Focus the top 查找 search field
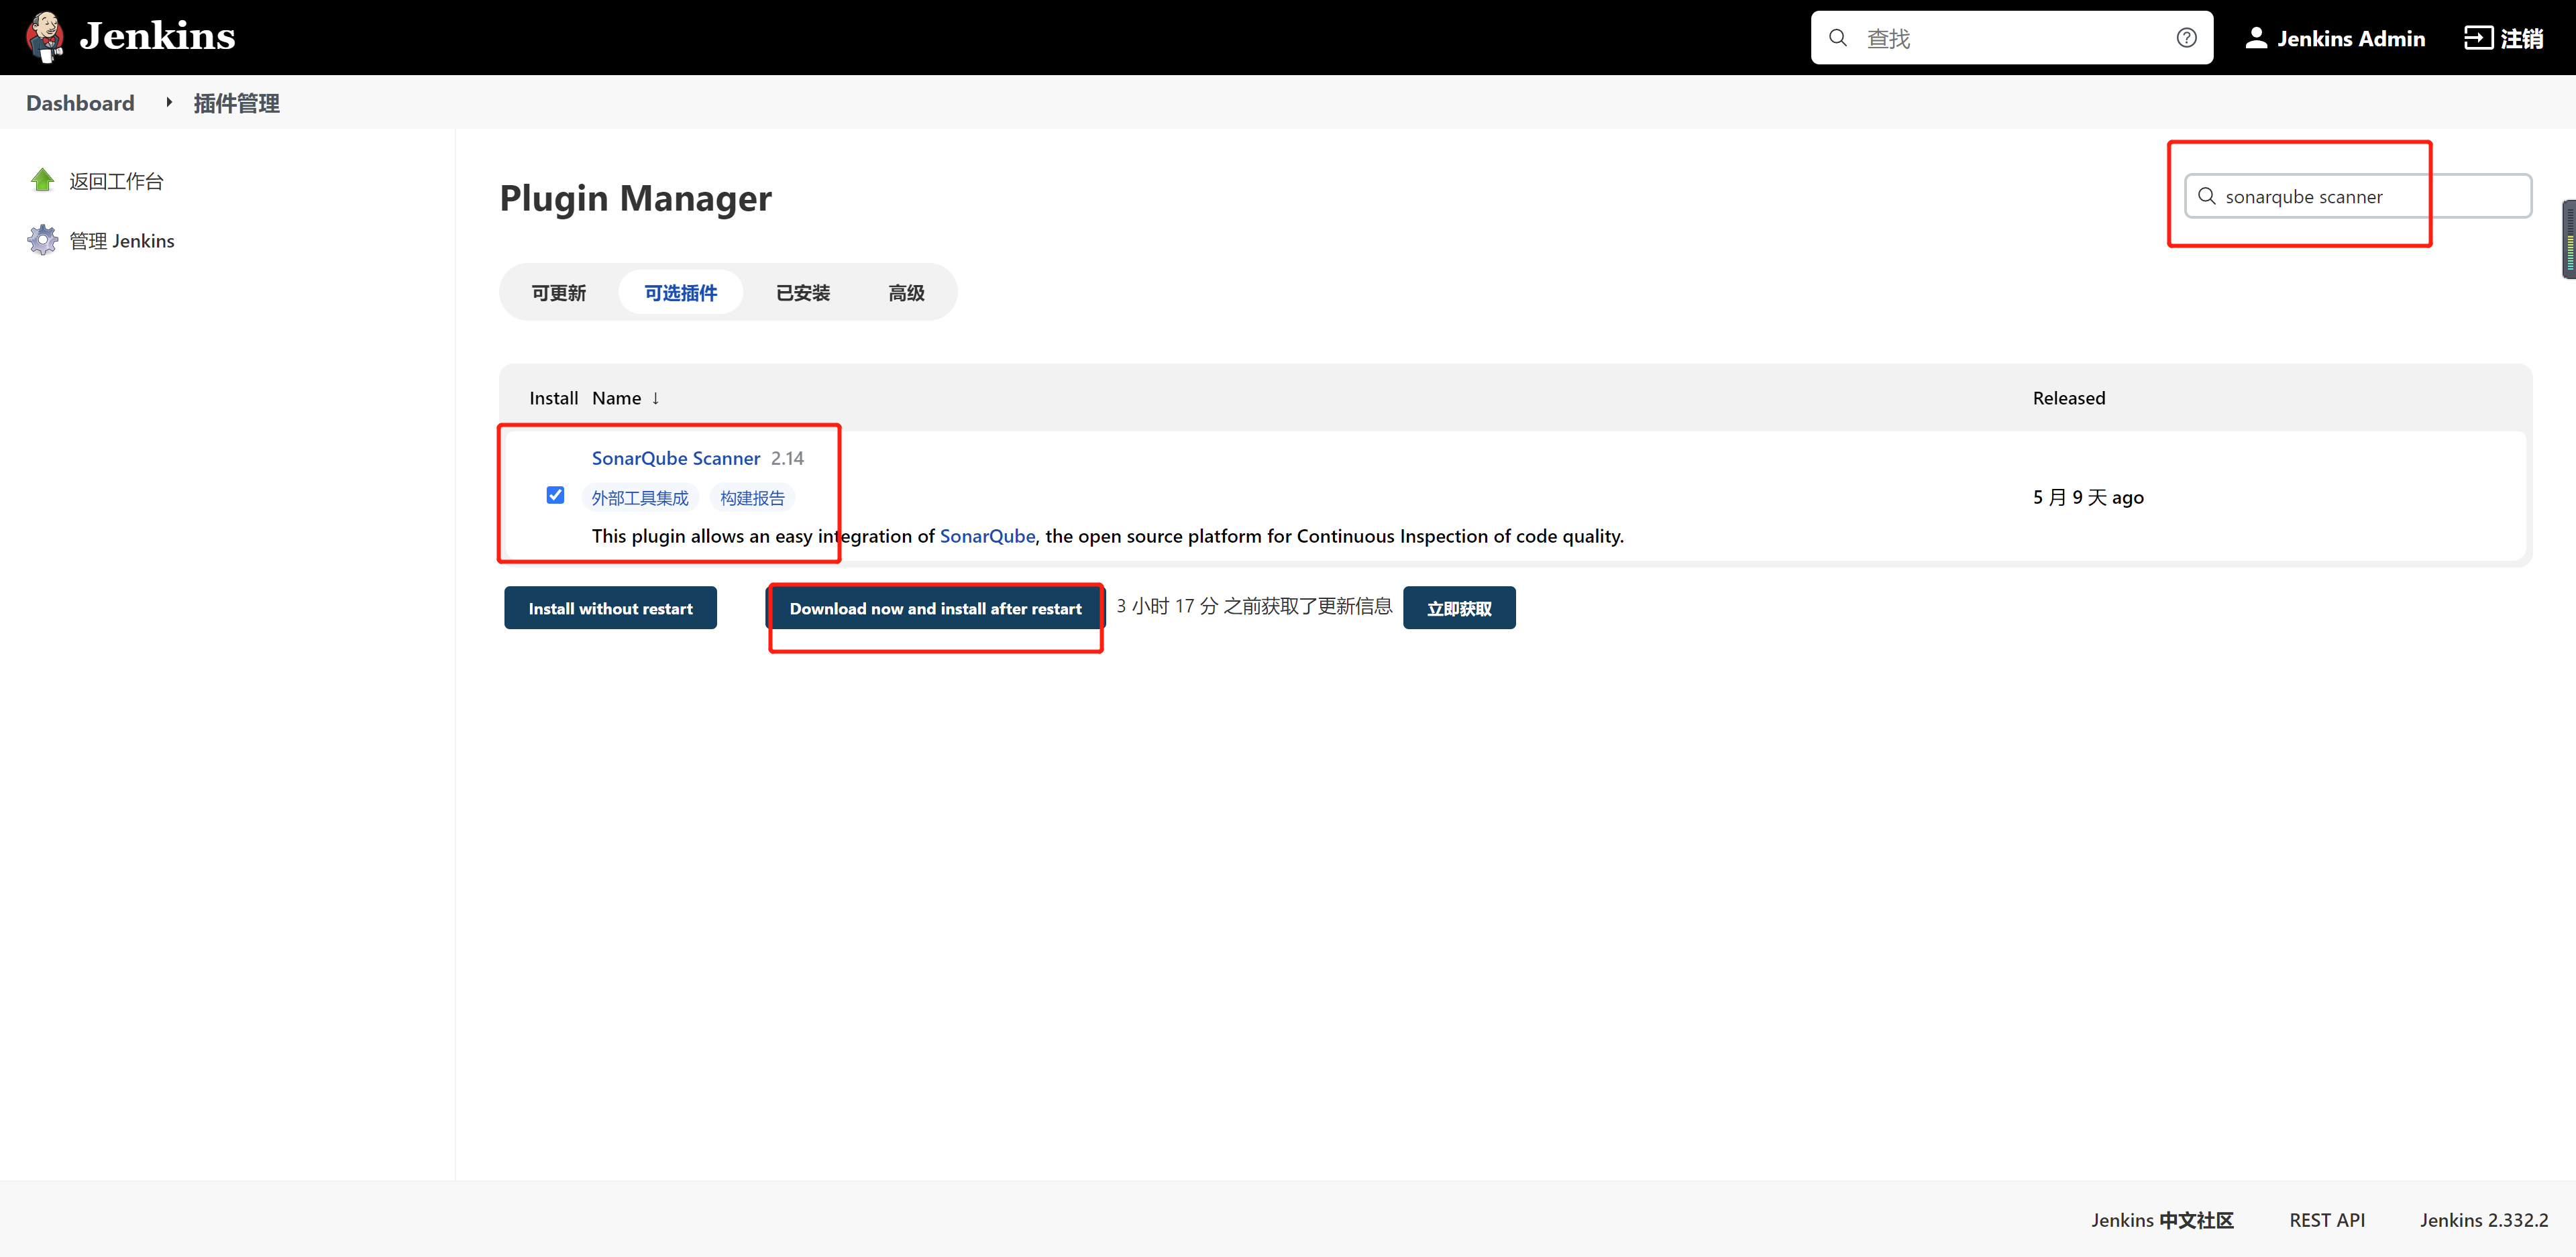 [2011, 38]
